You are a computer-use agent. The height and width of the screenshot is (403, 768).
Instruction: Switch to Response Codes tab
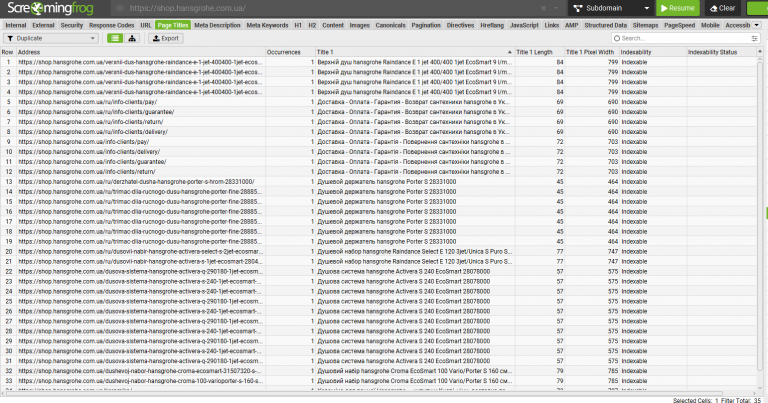pos(112,25)
